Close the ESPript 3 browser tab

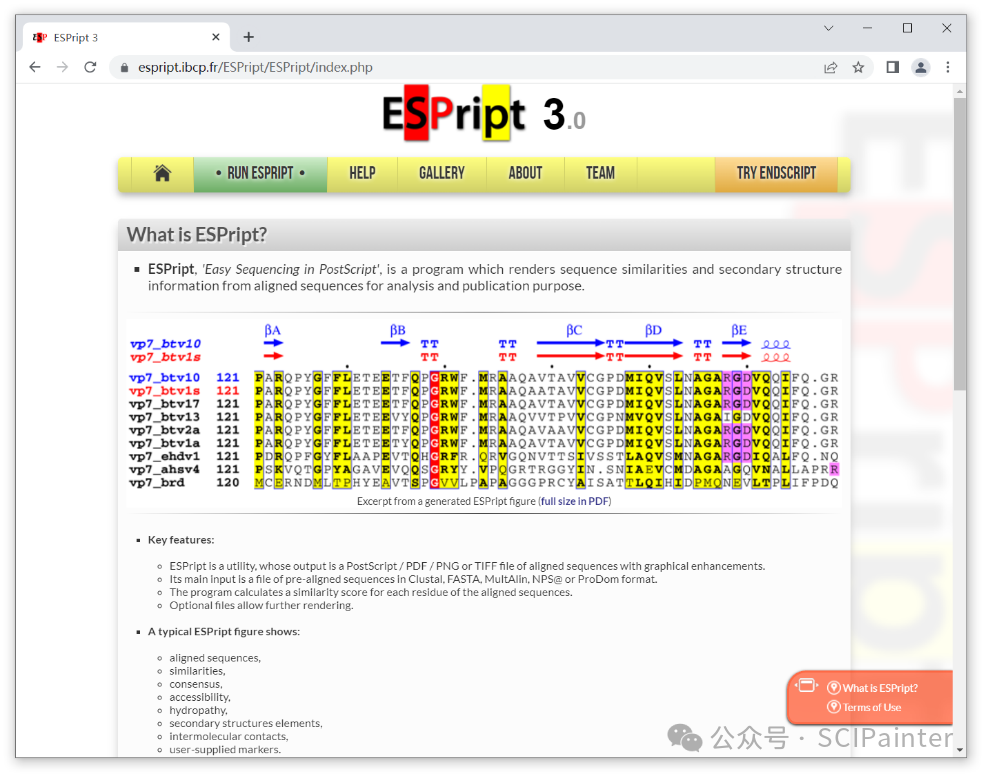tap(216, 37)
